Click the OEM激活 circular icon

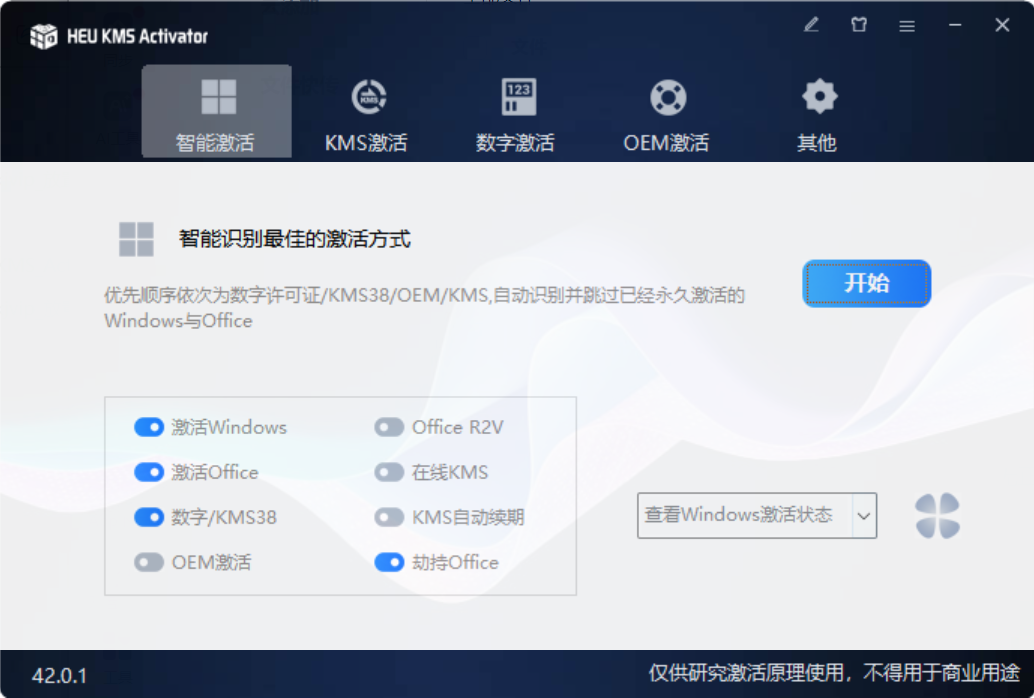point(666,97)
